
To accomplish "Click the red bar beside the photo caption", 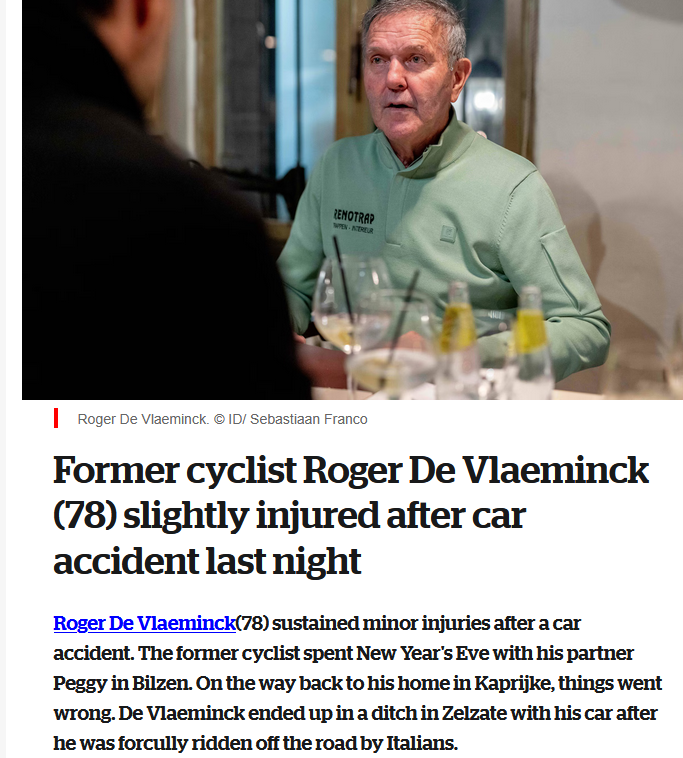I will (x=56, y=419).
